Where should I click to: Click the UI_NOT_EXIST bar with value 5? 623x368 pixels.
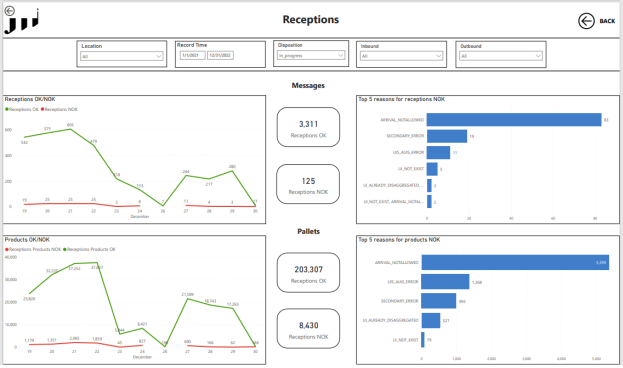(432, 169)
